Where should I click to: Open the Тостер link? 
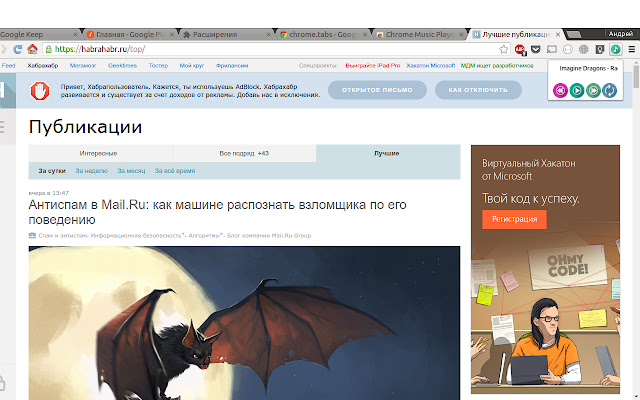click(x=158, y=65)
